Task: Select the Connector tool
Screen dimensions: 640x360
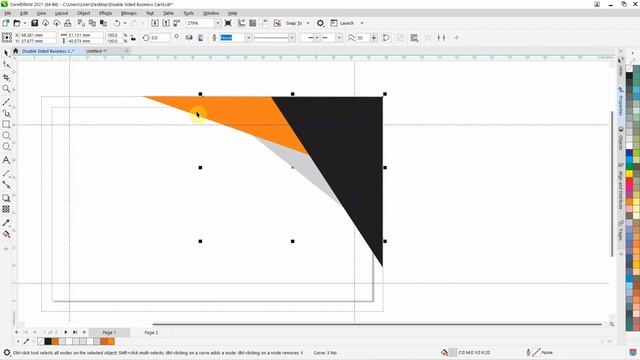Action: 6,184
